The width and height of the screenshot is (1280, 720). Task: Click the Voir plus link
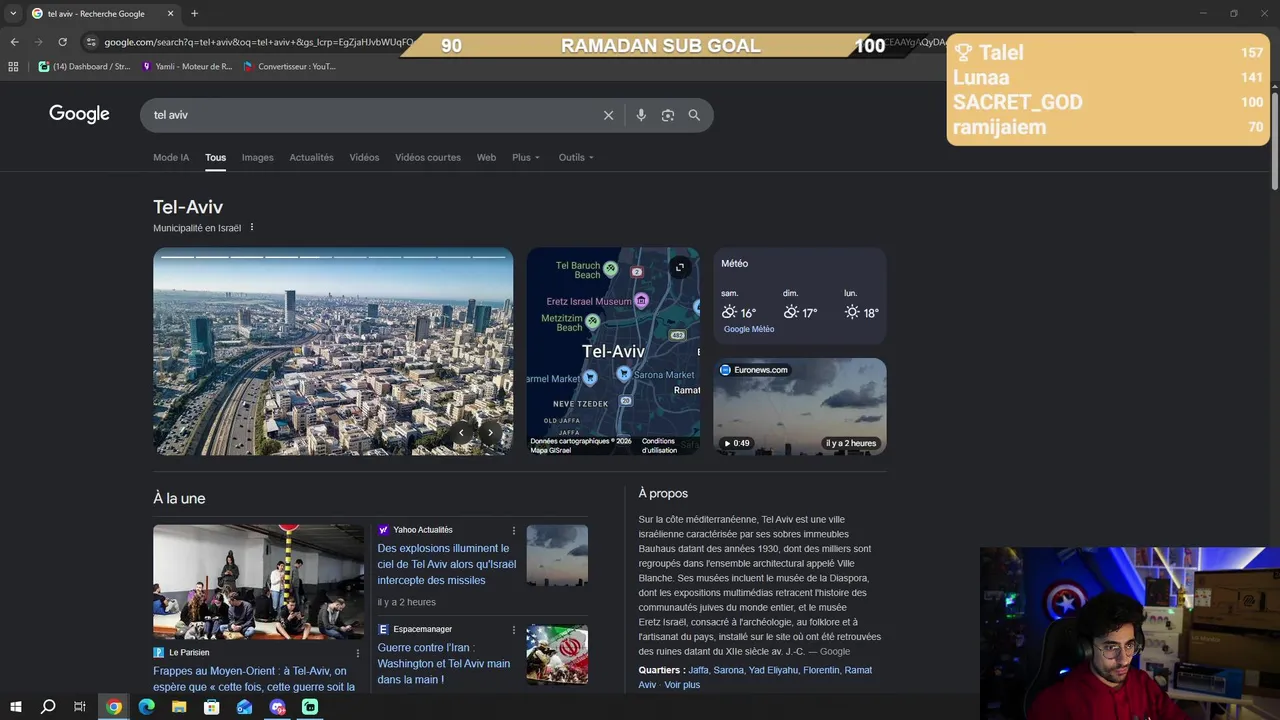[x=682, y=685]
